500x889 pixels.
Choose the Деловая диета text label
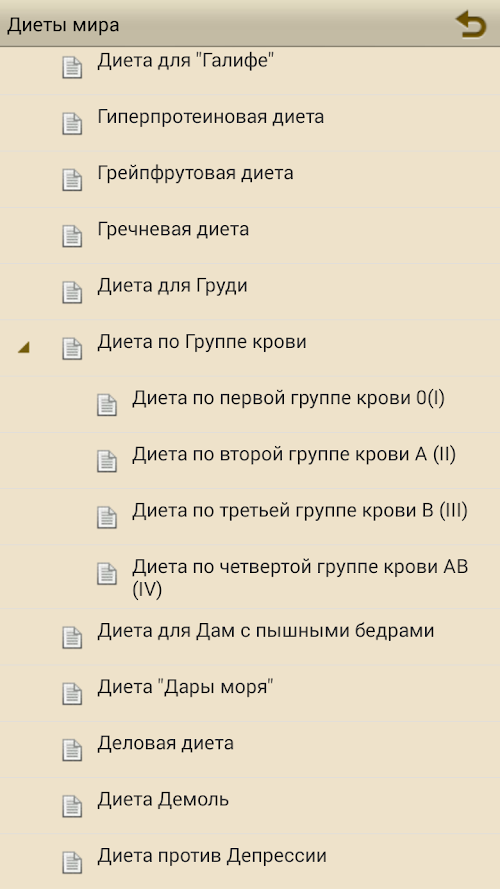coord(166,743)
